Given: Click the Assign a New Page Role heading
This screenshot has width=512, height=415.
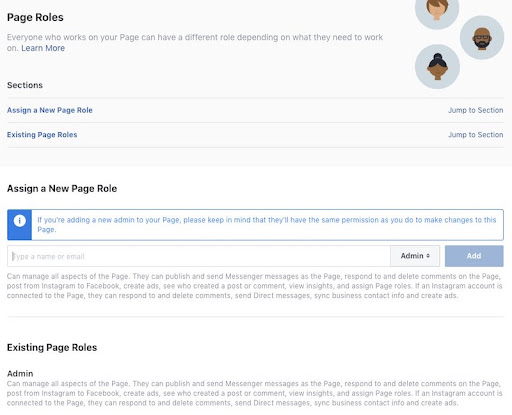Looking at the screenshot, I should pos(62,189).
